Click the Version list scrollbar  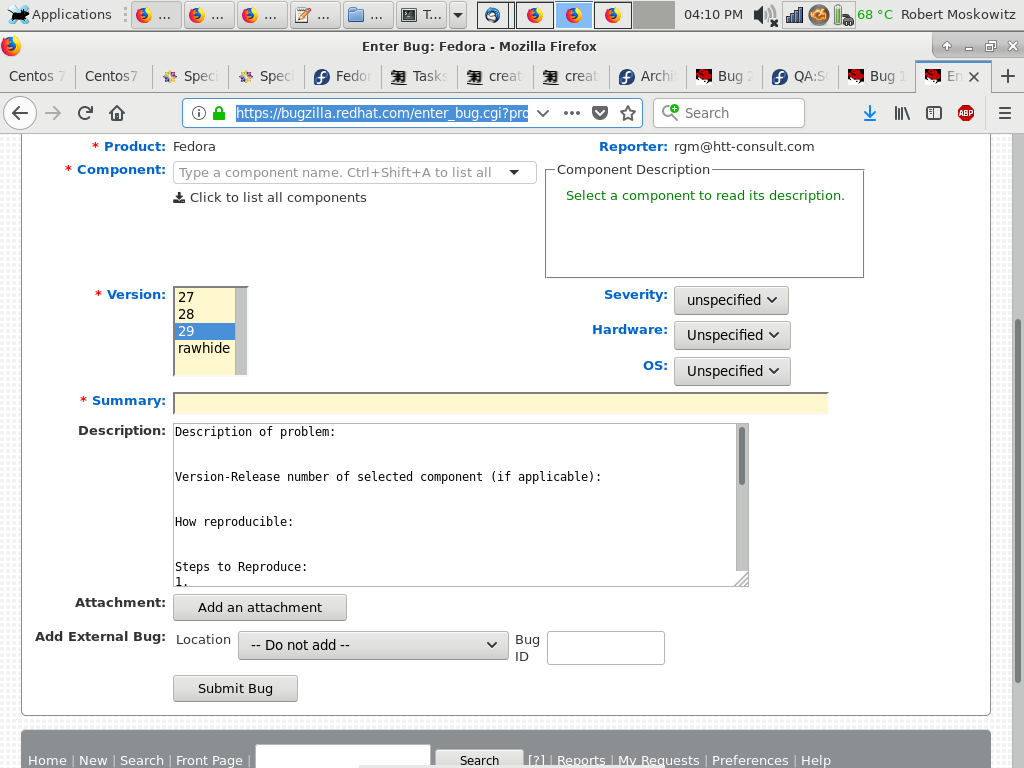click(241, 331)
